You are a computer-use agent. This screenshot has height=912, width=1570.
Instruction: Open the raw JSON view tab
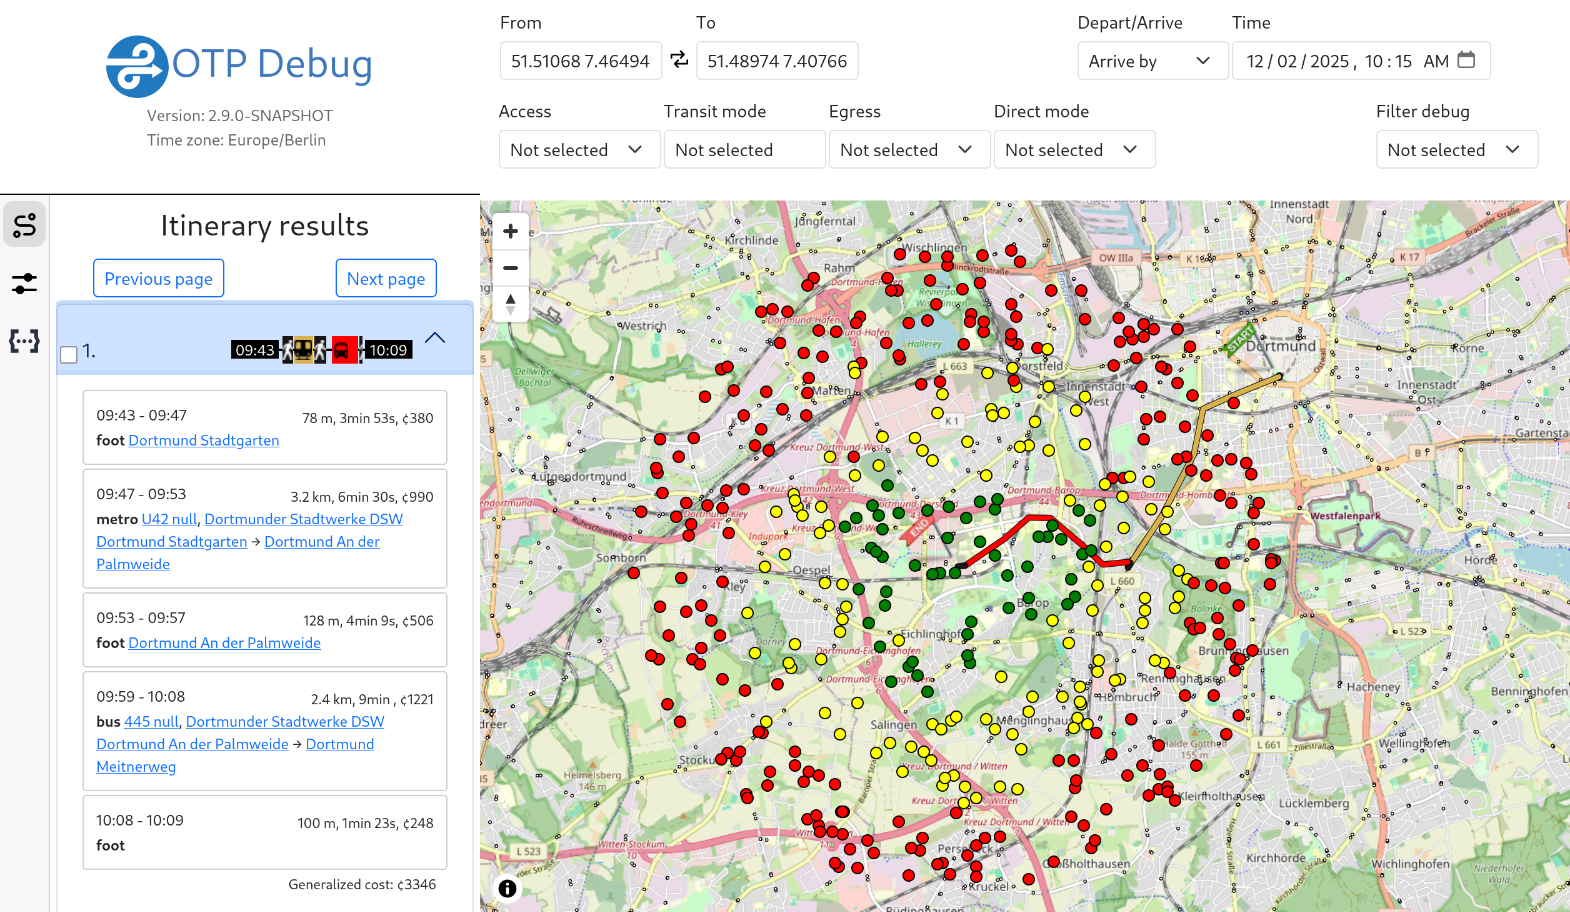pos(24,342)
